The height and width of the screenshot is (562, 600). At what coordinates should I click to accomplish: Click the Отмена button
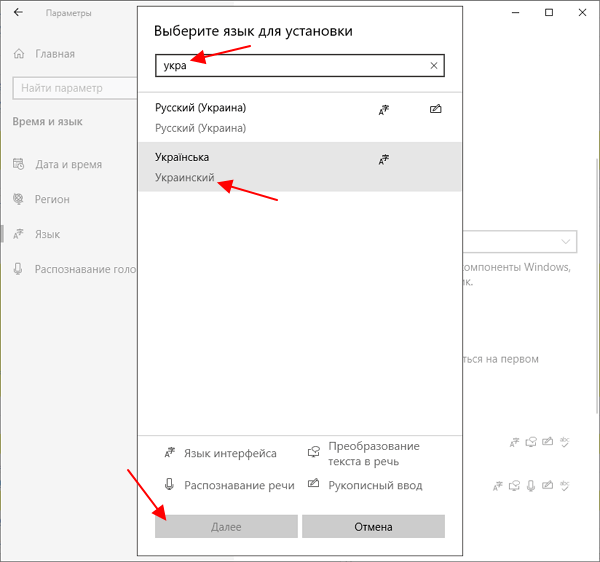click(x=373, y=526)
